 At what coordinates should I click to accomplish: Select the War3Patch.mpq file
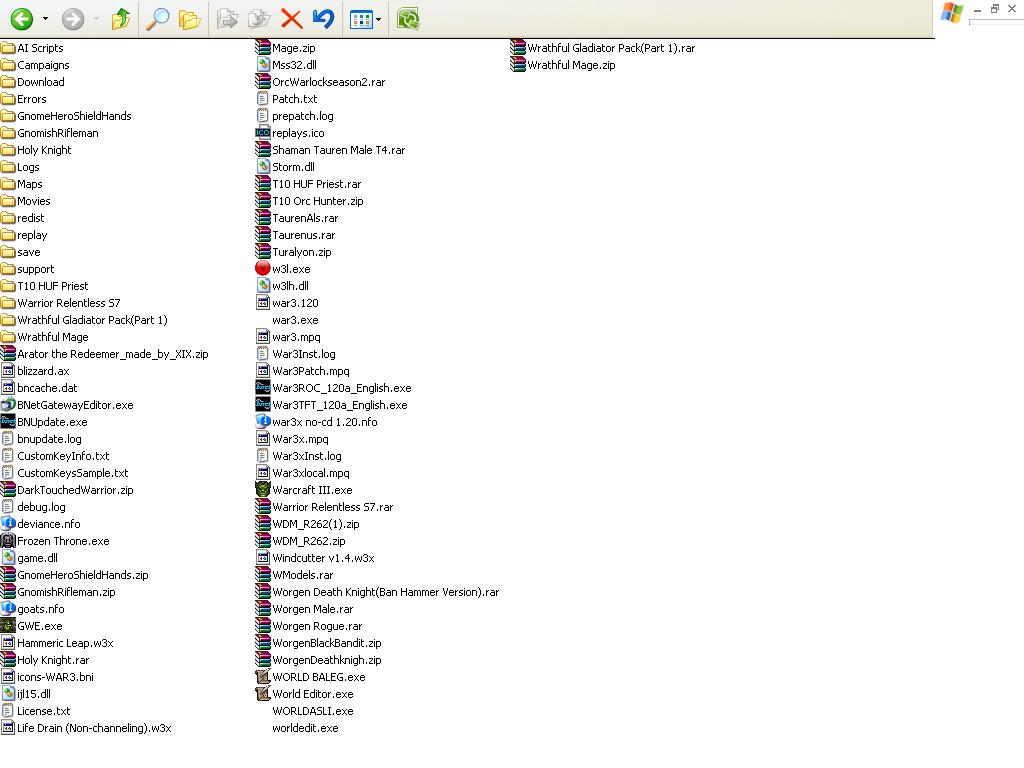pos(303,370)
